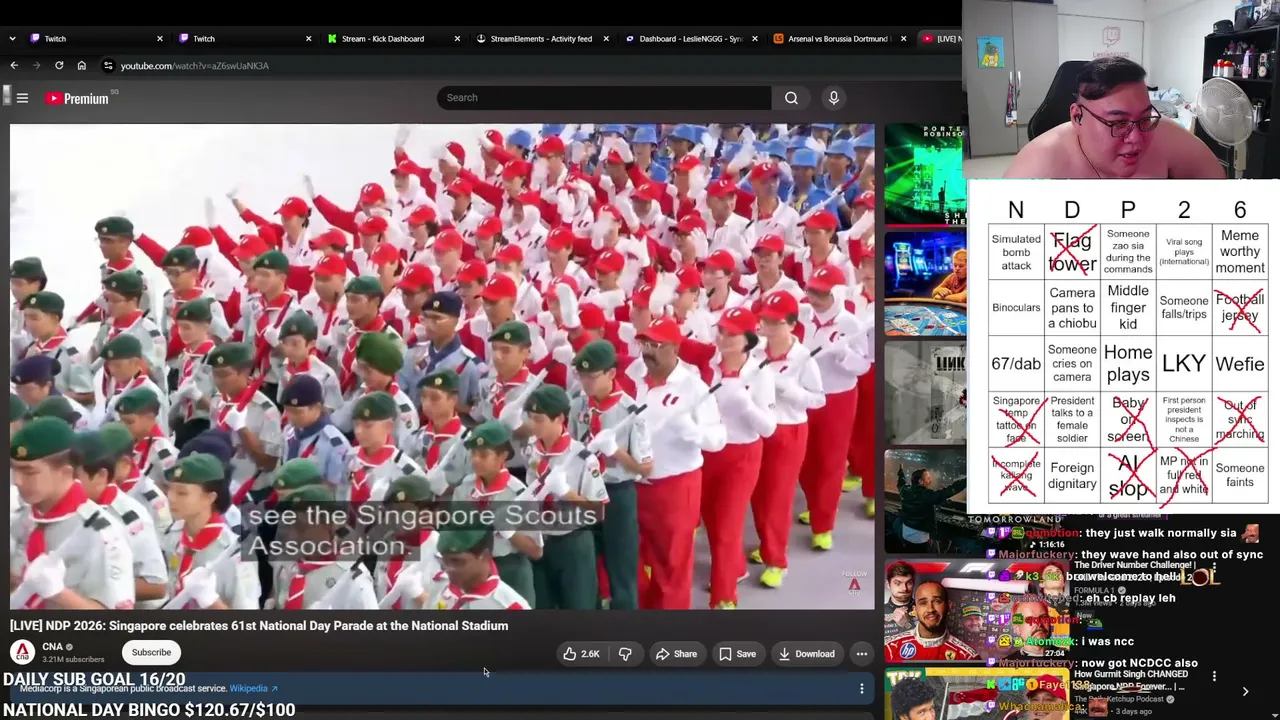Like the video with thumbs-up 2.6K

(x=581, y=654)
